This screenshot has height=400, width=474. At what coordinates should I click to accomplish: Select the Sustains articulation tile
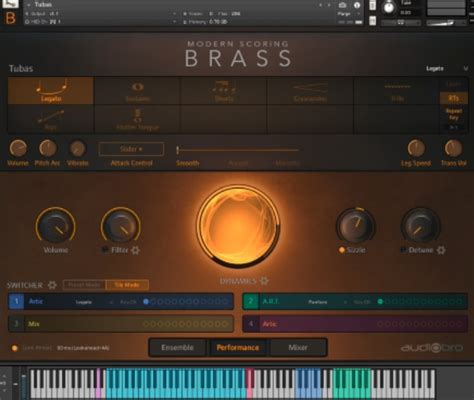point(137,91)
